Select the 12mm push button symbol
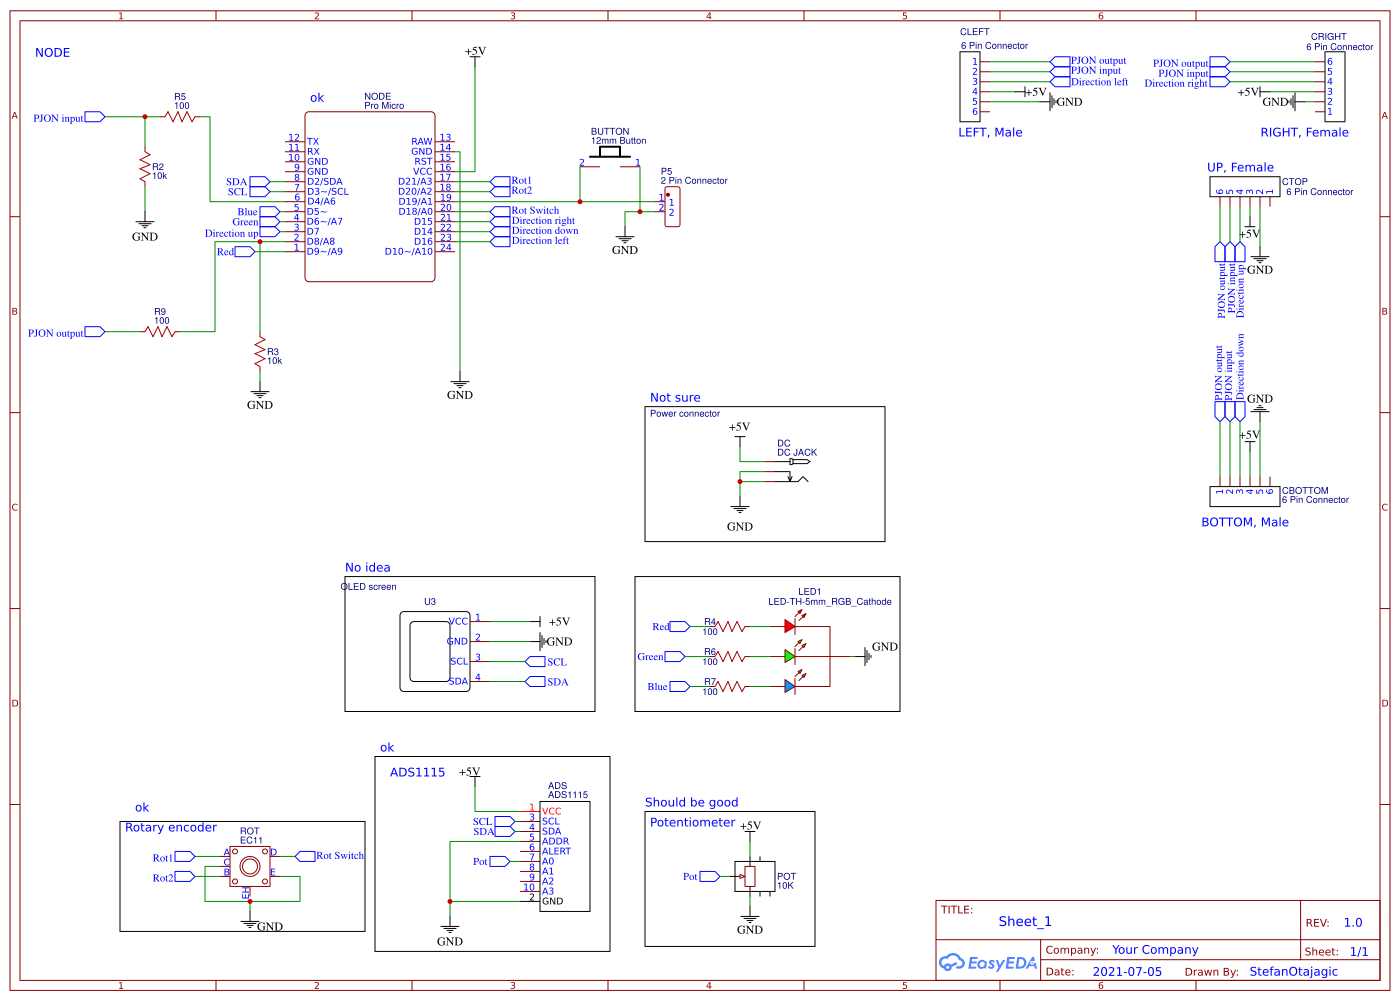This screenshot has width=1400, height=1001. [x=609, y=153]
